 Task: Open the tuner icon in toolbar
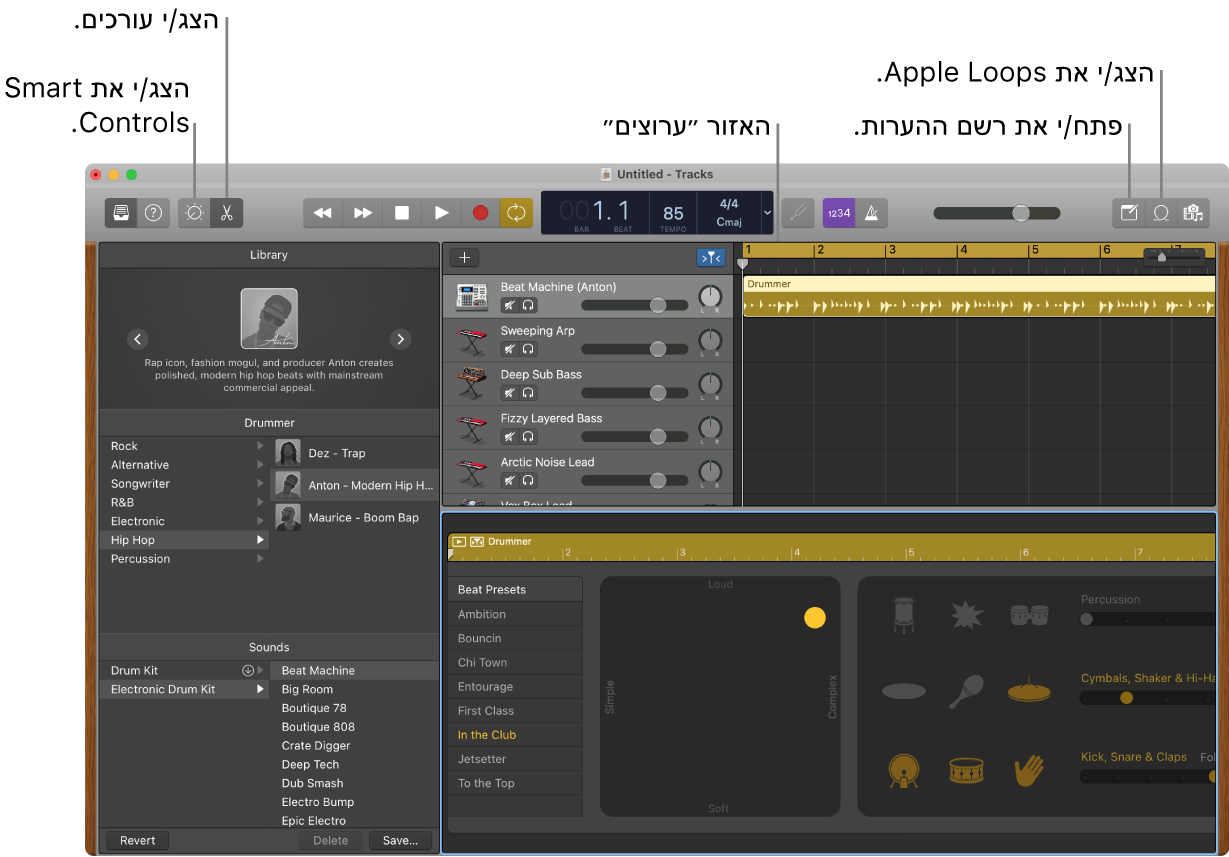point(797,213)
